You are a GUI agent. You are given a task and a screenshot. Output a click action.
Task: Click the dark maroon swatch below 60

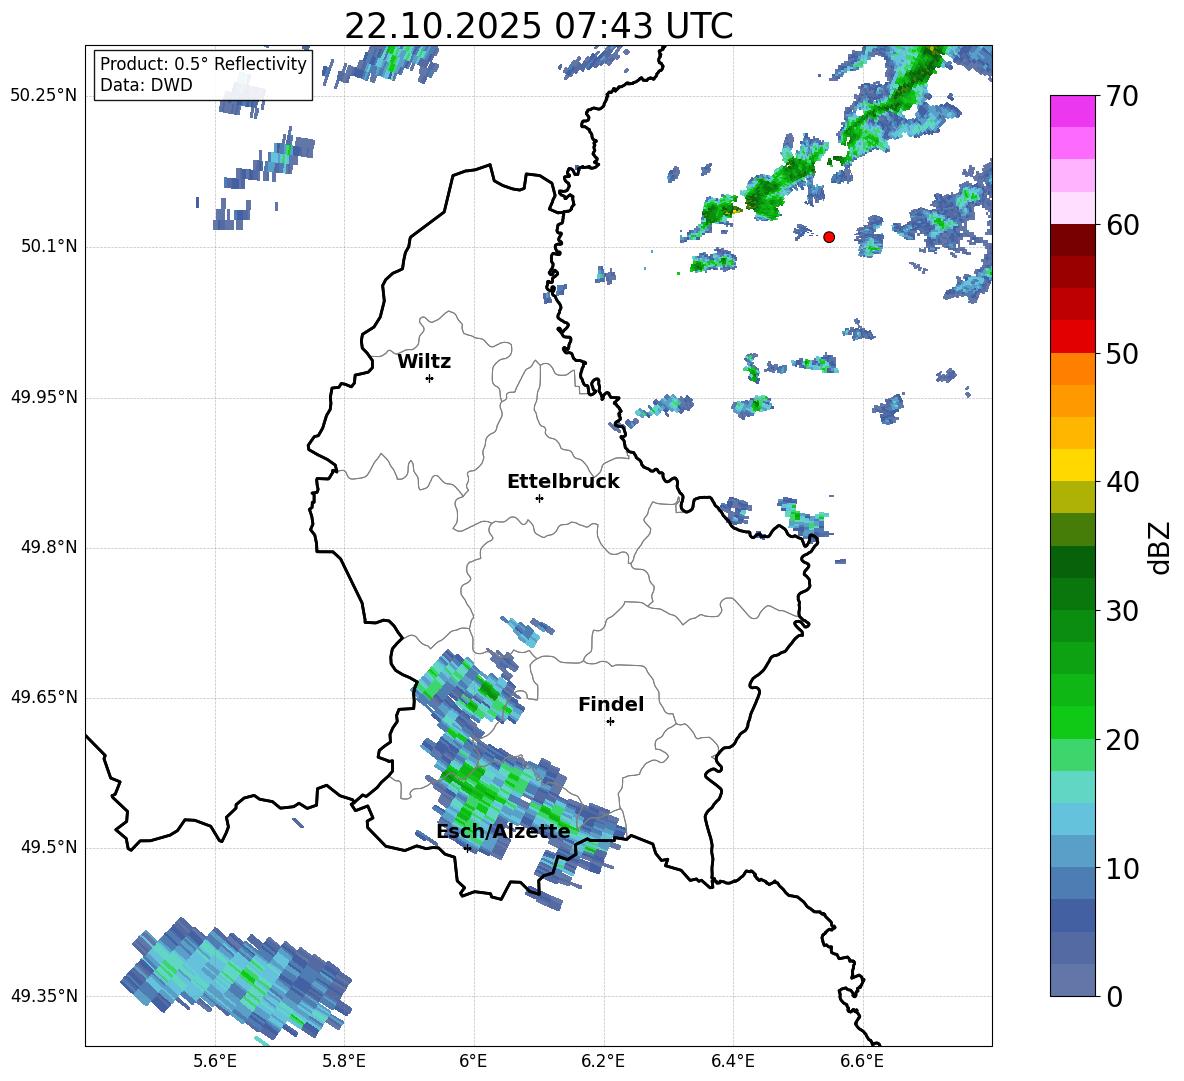tap(1072, 240)
